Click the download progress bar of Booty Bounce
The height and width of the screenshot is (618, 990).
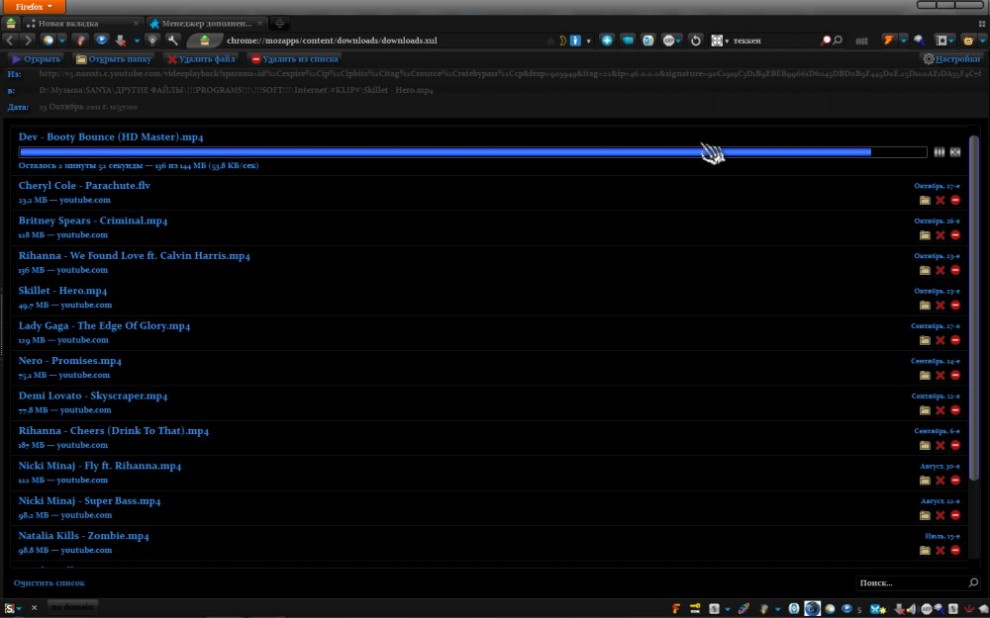coord(472,152)
